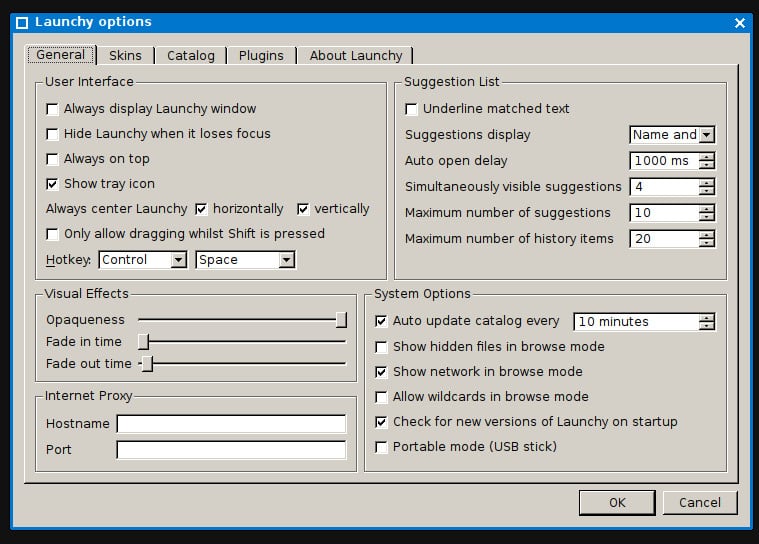This screenshot has height=544, width=759.
Task: Open the Skins tab
Action: [x=125, y=56]
